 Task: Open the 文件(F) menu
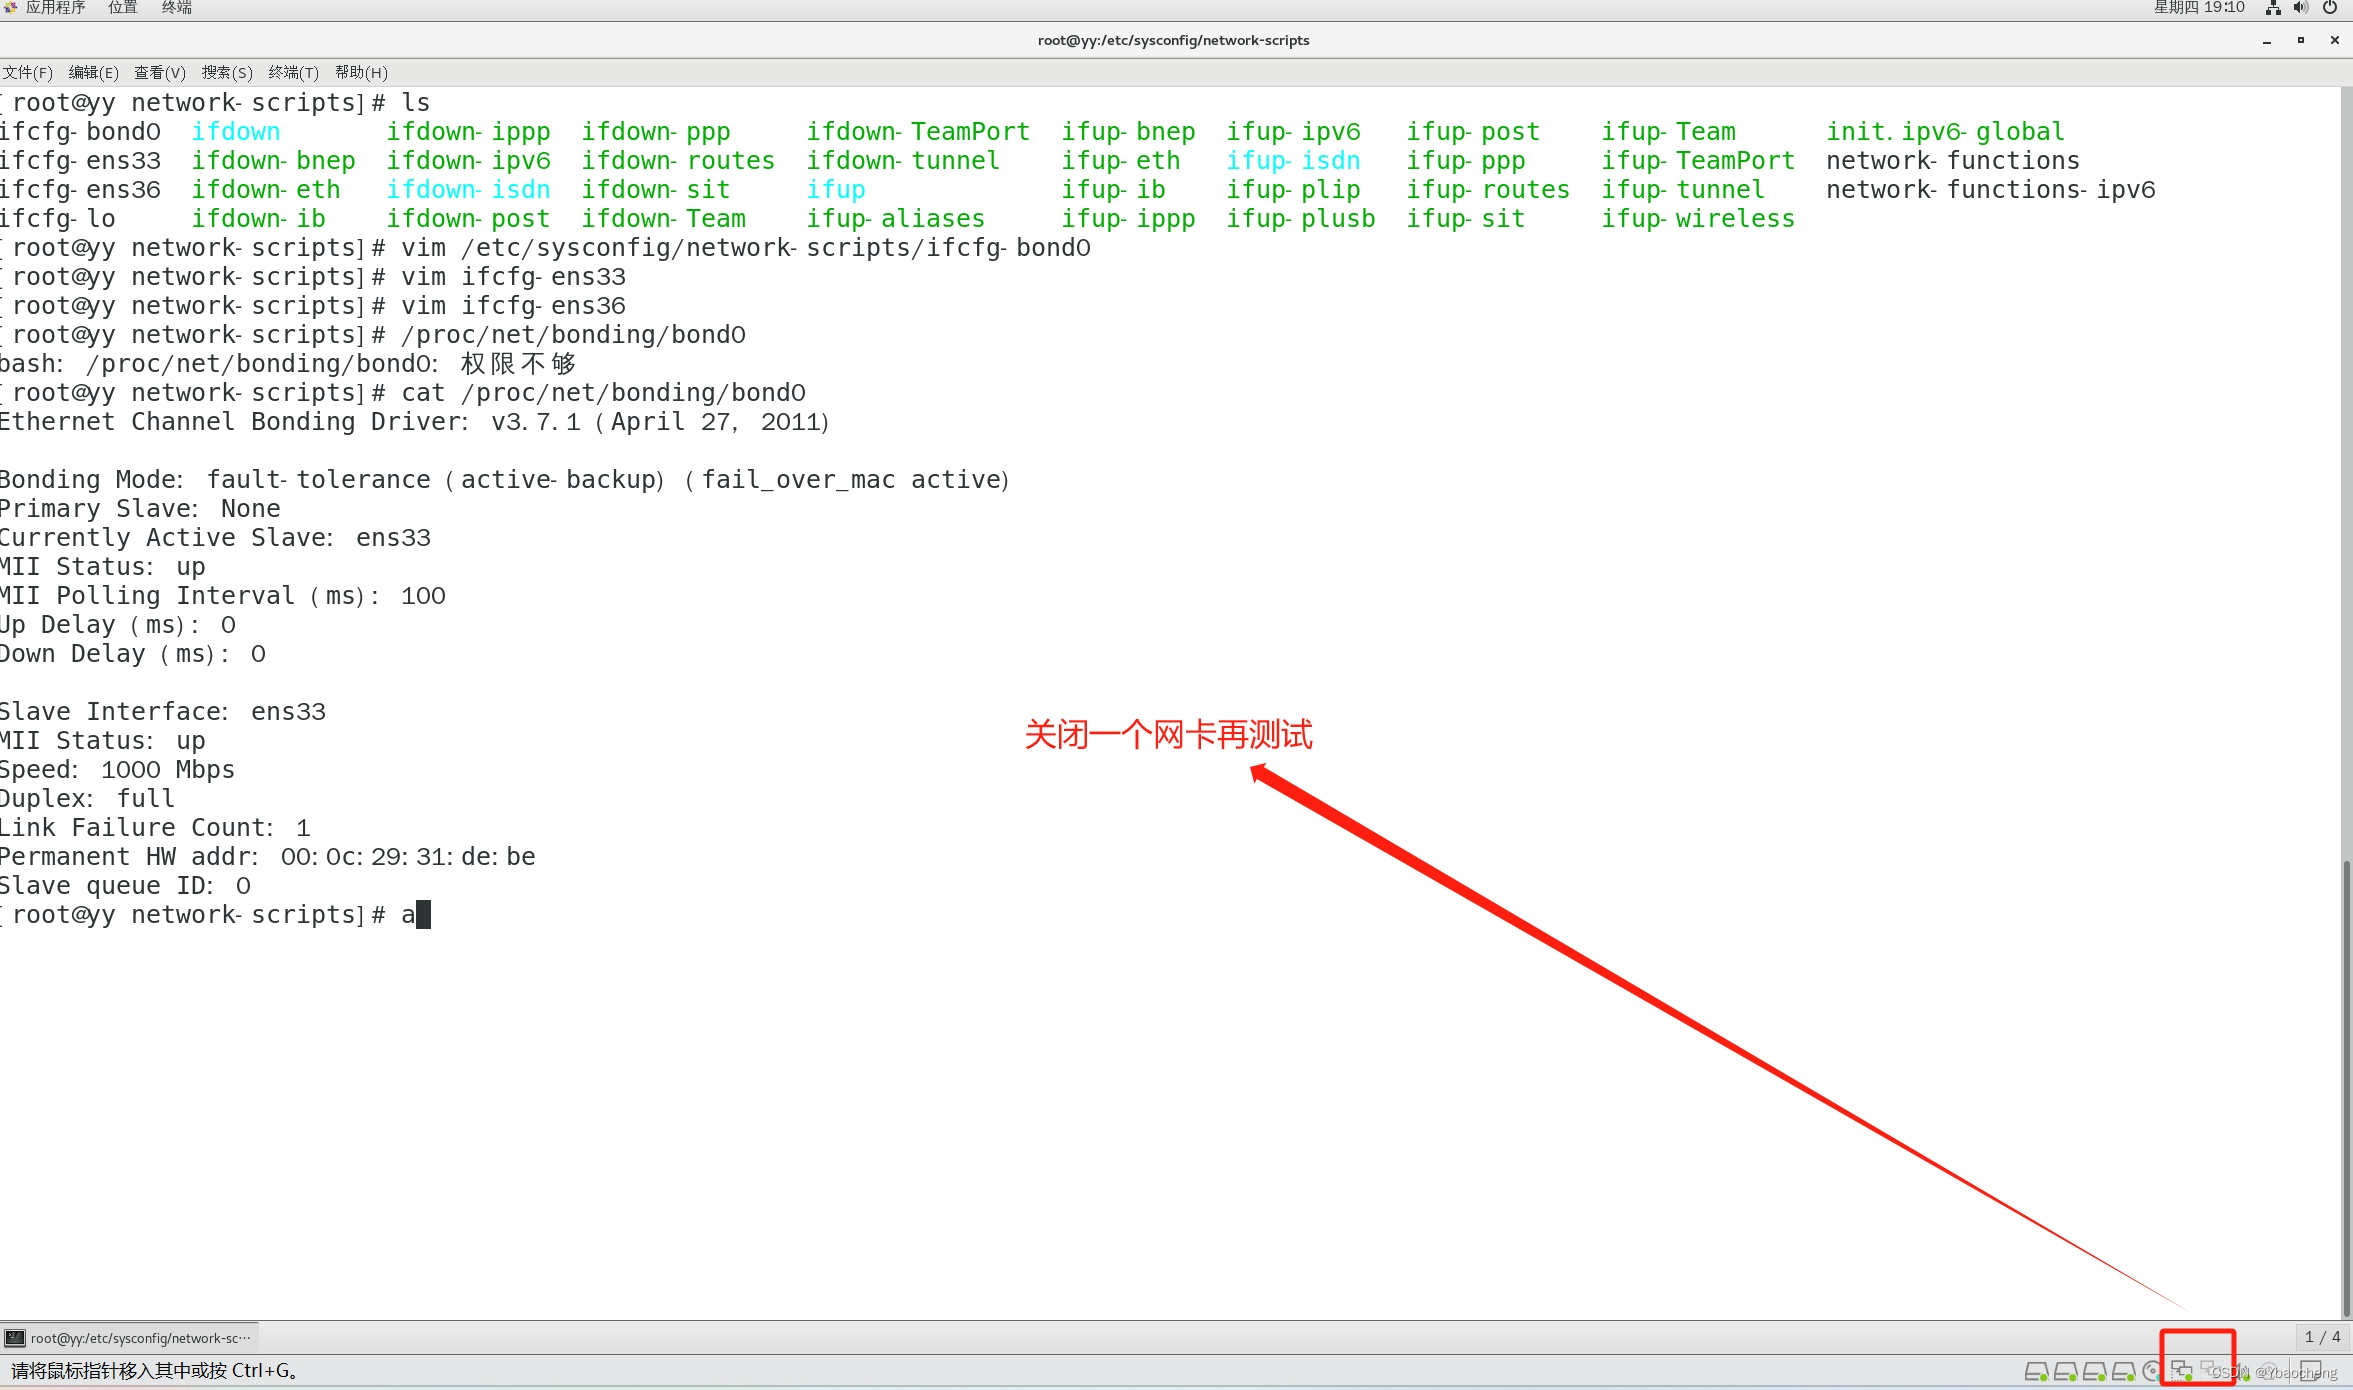[27, 72]
